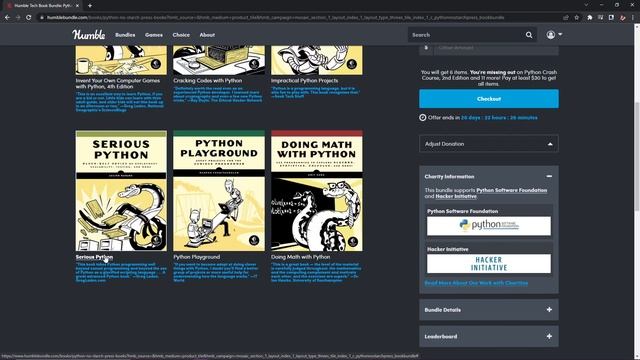Open the Choice menu item
Viewport: 640px width, 360px height.
pyautogui.click(x=181, y=35)
